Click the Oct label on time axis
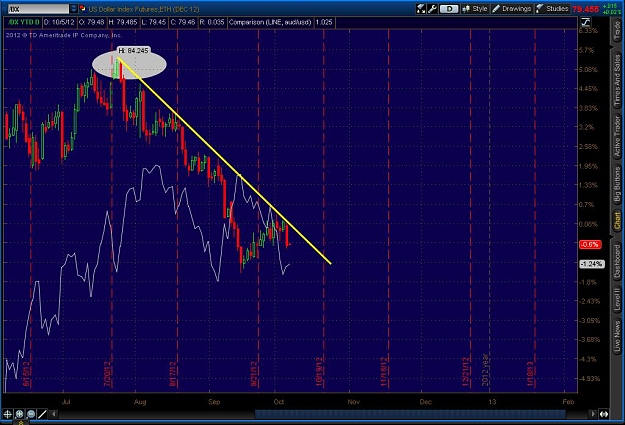 [279, 401]
